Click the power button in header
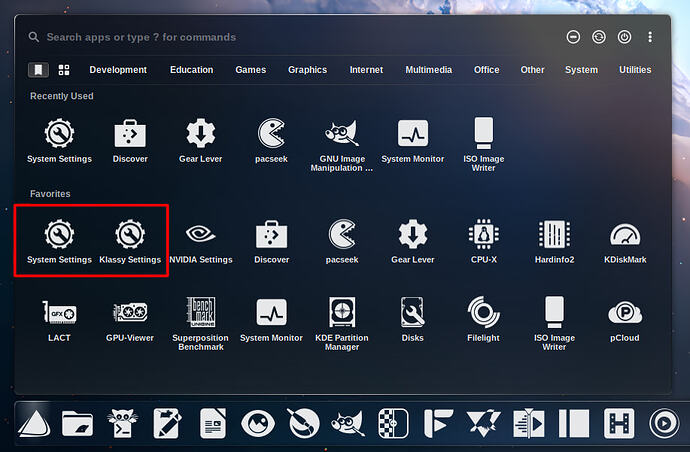This screenshot has width=690, height=452. tap(624, 37)
